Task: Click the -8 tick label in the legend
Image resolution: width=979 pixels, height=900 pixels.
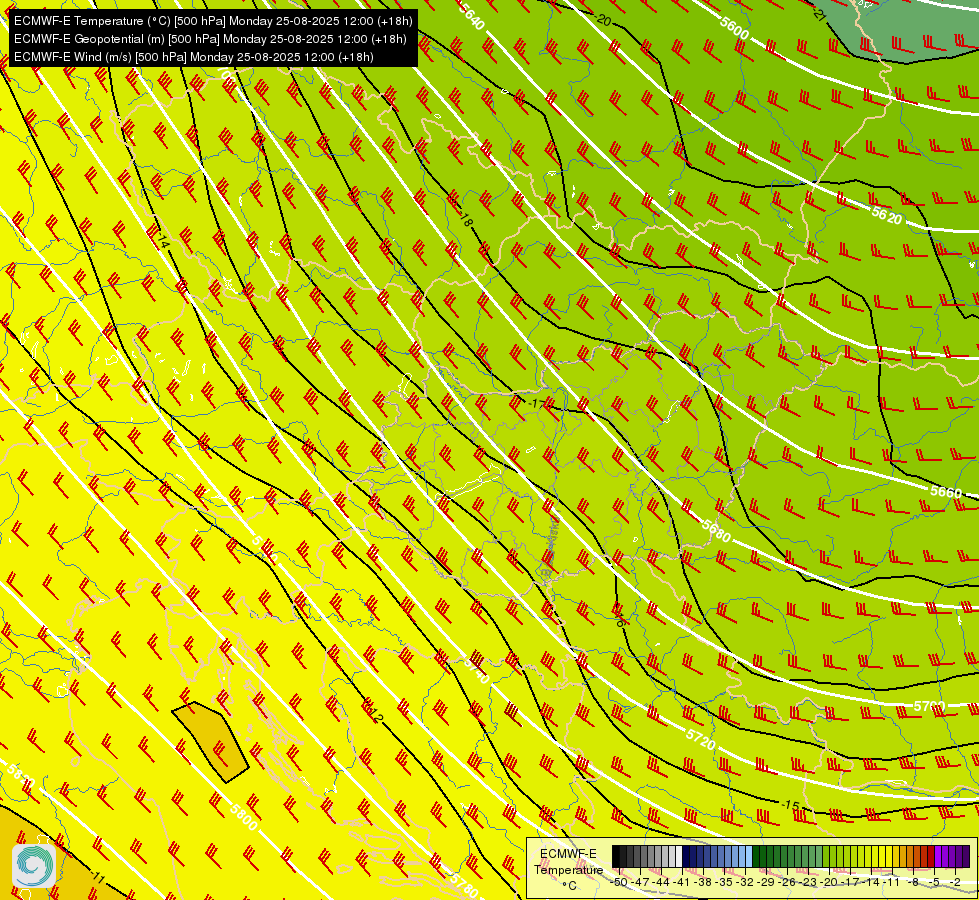Action: click(x=913, y=882)
